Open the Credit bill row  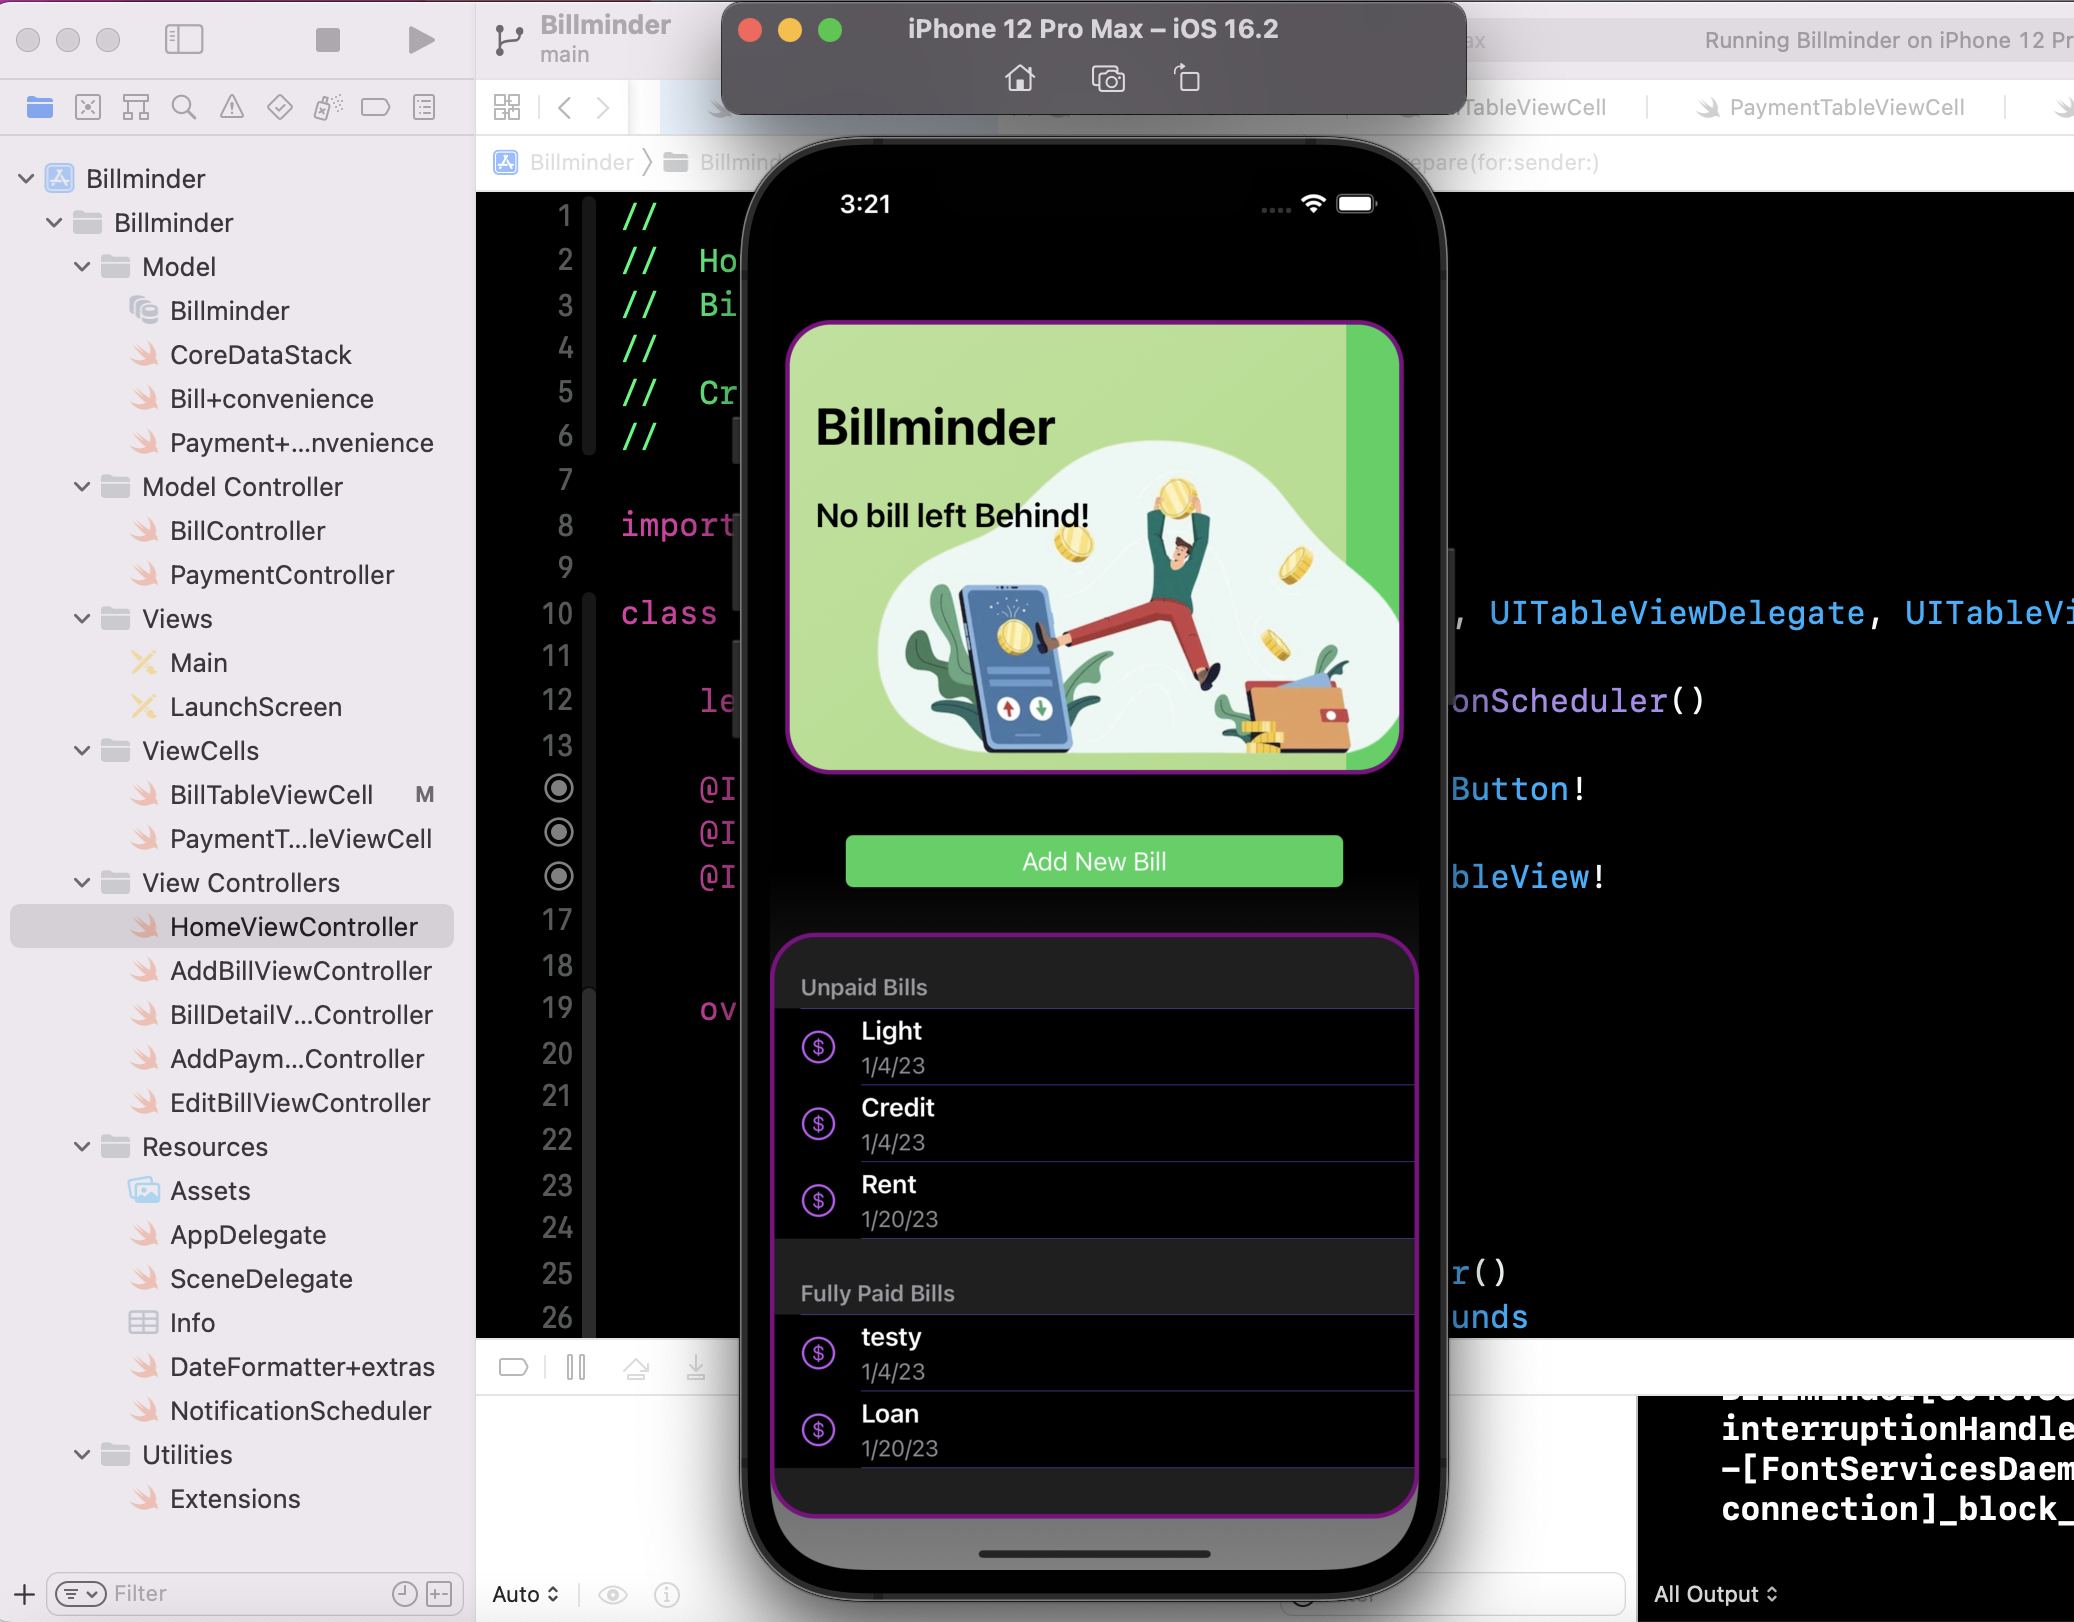tap(1094, 1124)
